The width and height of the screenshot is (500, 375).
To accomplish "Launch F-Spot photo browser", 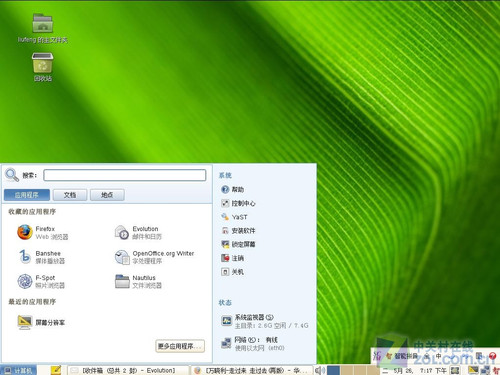I will 41,281.
